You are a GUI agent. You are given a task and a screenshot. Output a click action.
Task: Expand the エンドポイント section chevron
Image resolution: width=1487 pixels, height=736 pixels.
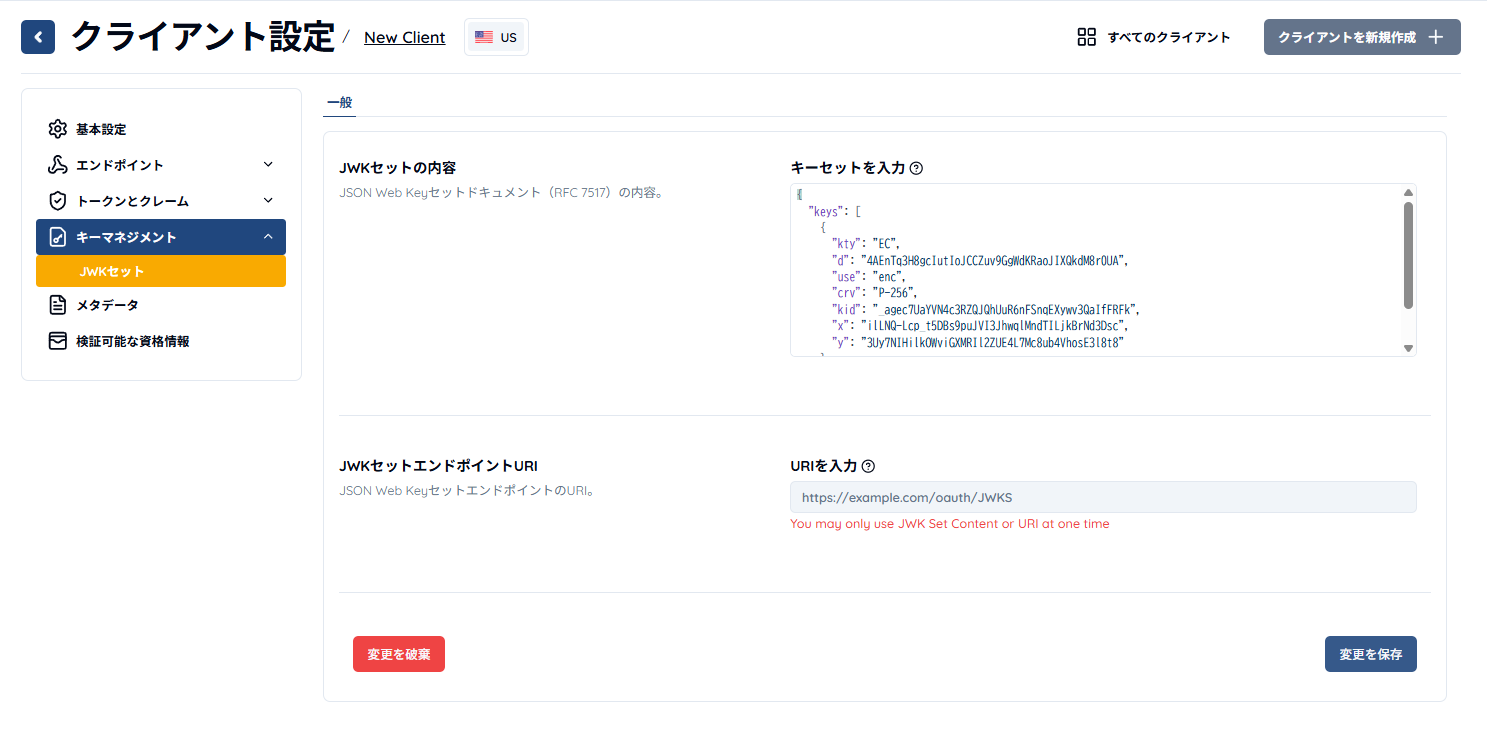point(268,164)
